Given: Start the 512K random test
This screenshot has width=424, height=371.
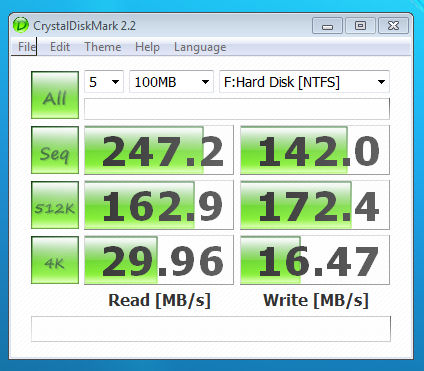Looking at the screenshot, I should 55,205.
